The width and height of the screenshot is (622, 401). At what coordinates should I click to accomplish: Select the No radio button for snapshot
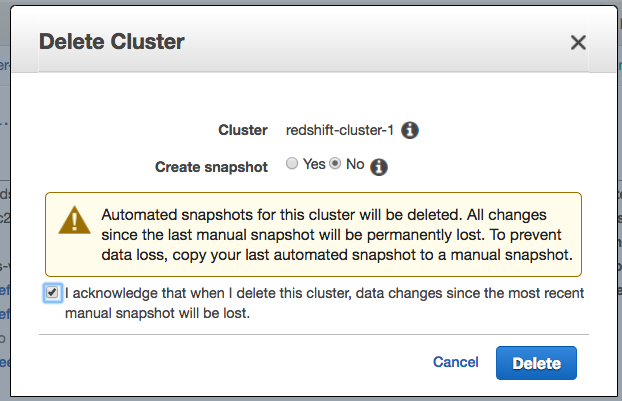click(336, 164)
